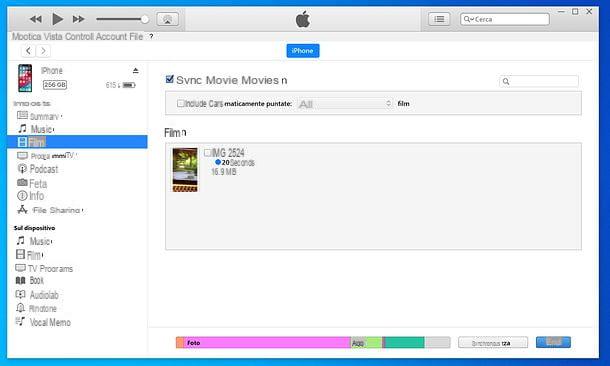Open Book in the device list

point(30,280)
